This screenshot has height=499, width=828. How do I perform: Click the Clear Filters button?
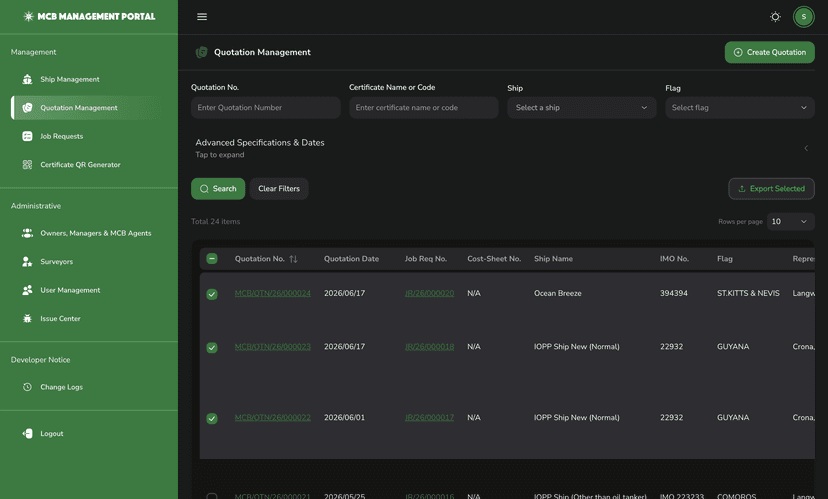pos(279,189)
